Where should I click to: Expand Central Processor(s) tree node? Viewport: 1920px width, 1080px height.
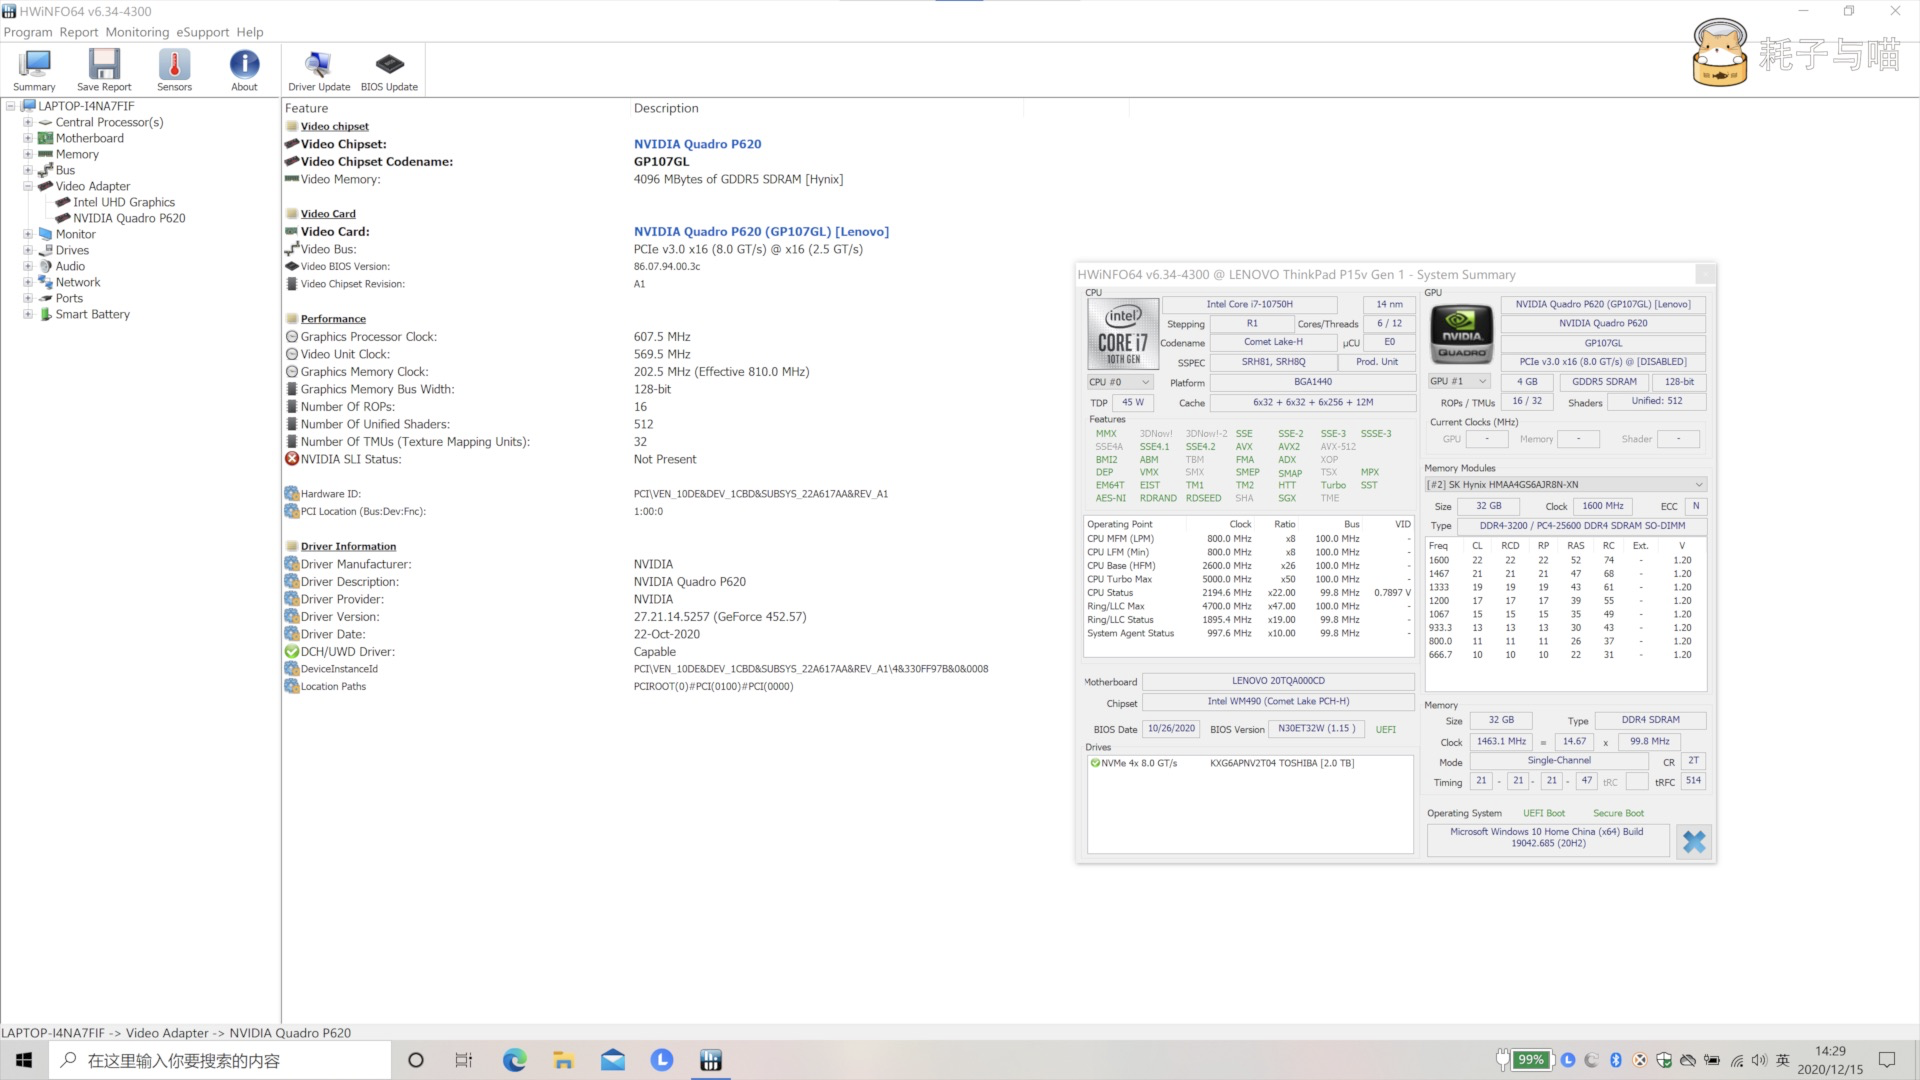pyautogui.click(x=28, y=122)
